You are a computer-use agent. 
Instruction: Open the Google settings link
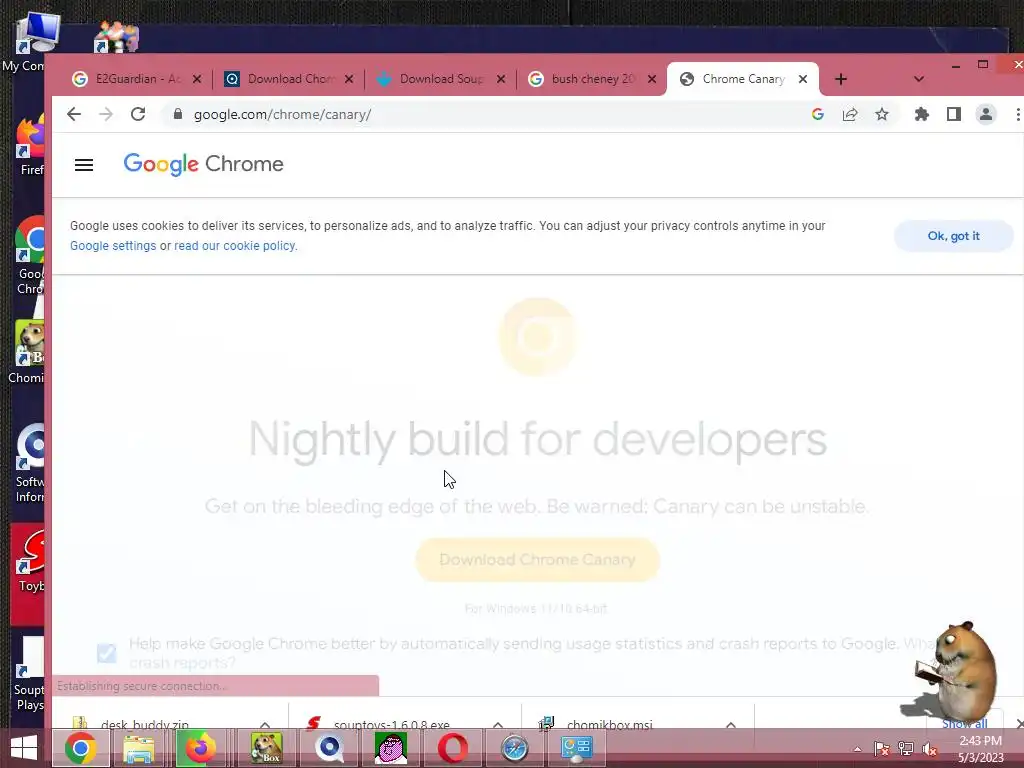113,246
